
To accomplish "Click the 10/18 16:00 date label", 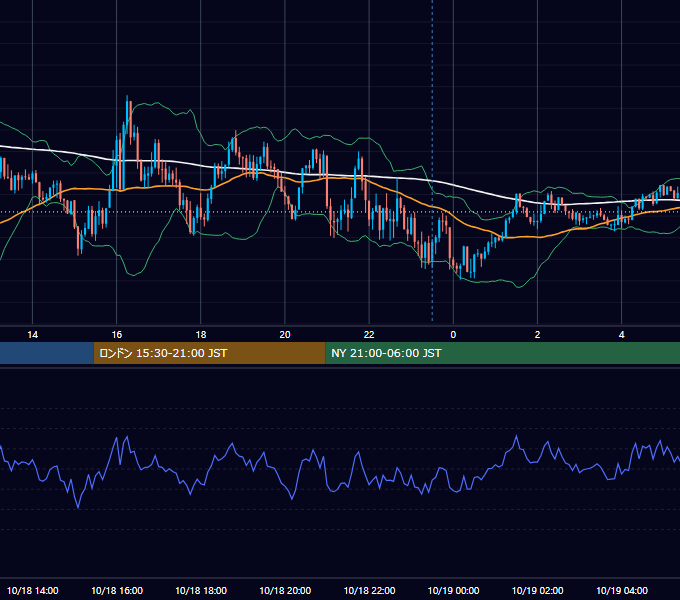I will 117,590.
